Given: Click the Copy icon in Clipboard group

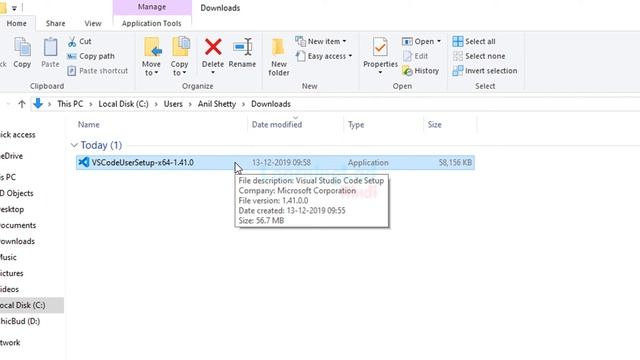Looking at the screenshot, I should click(x=22, y=48).
